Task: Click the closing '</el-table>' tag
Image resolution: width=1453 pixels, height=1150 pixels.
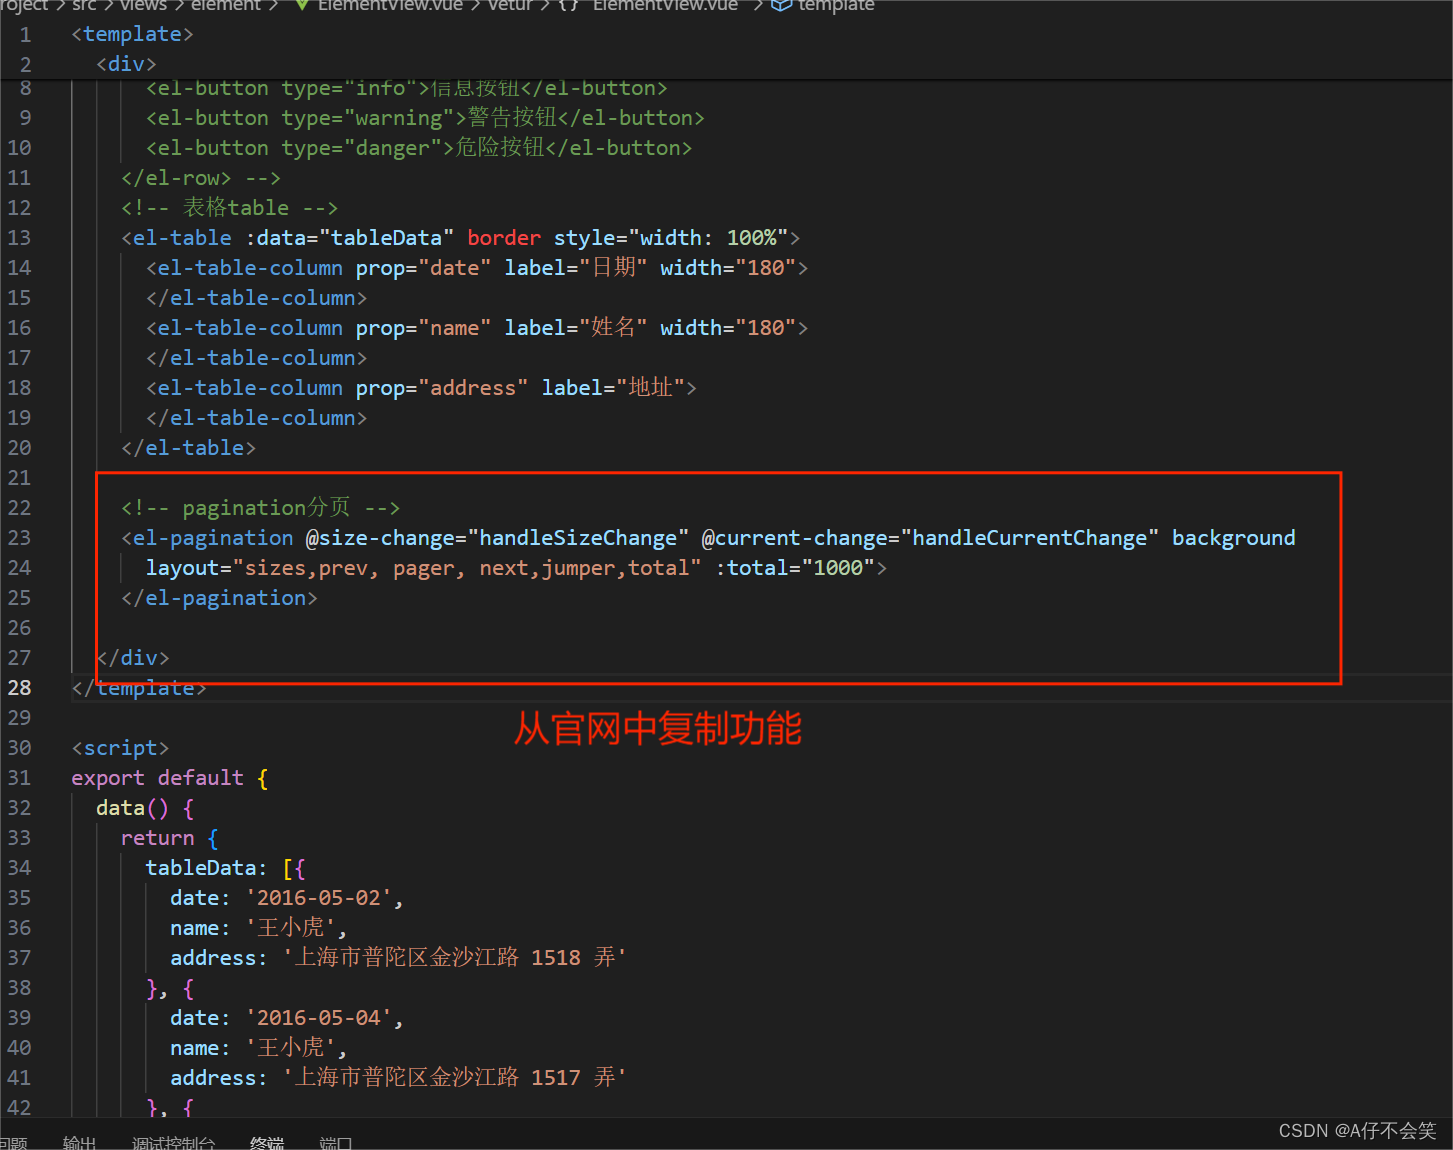Action: coord(188,448)
